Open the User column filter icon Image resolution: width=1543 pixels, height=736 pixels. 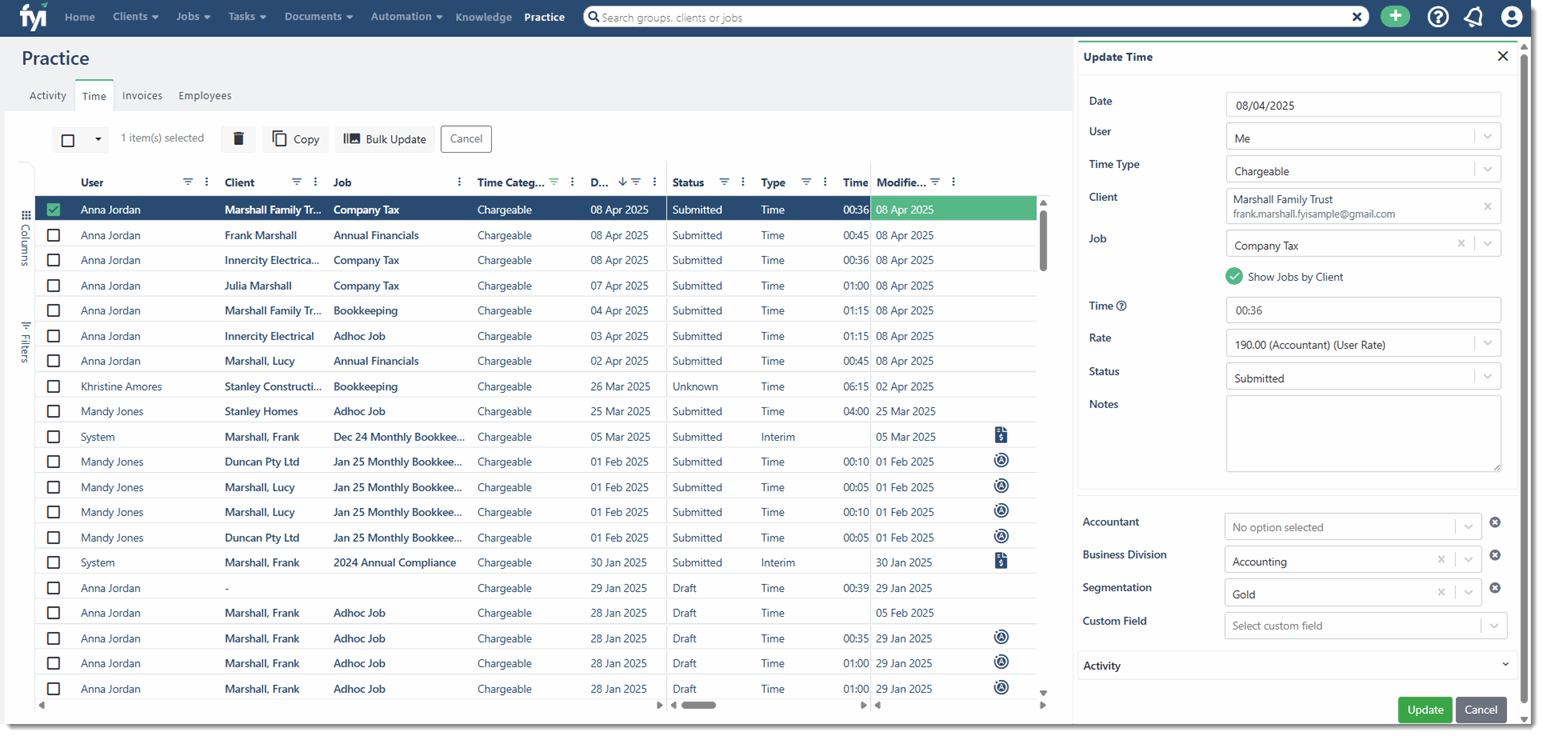[x=188, y=182]
